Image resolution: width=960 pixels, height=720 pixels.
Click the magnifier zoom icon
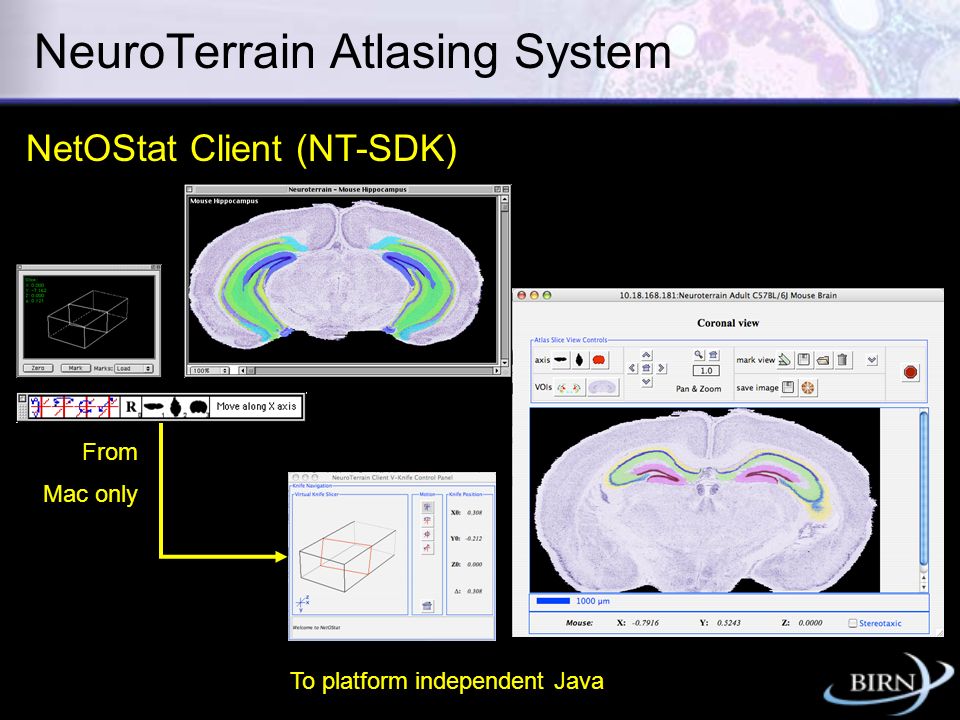coord(699,354)
